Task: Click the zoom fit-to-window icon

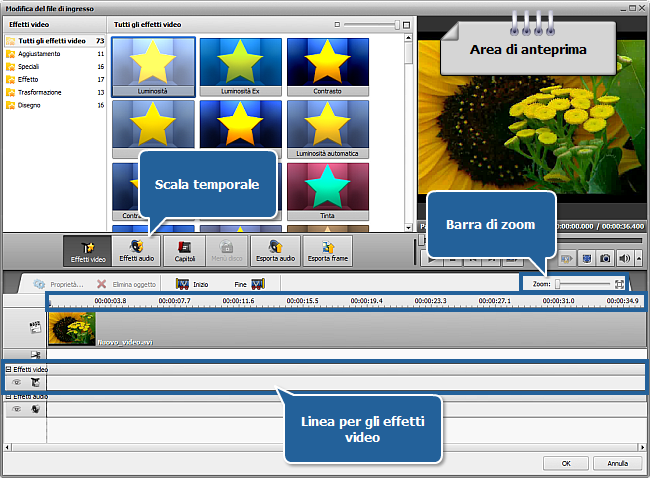Action: tap(619, 284)
